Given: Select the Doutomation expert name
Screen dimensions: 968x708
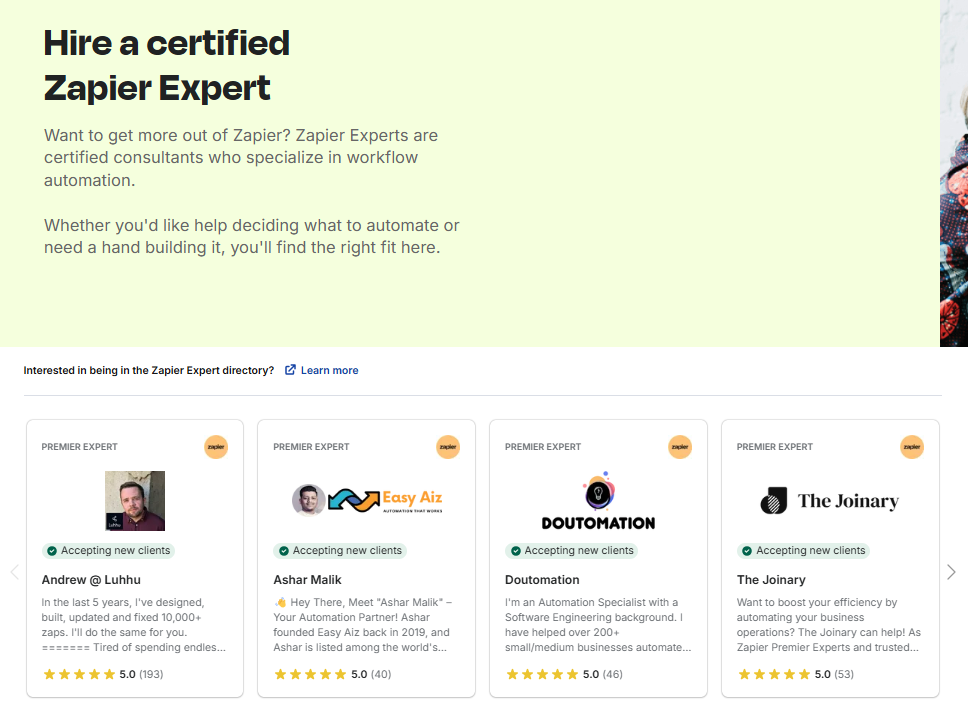Looking at the screenshot, I should (x=542, y=580).
